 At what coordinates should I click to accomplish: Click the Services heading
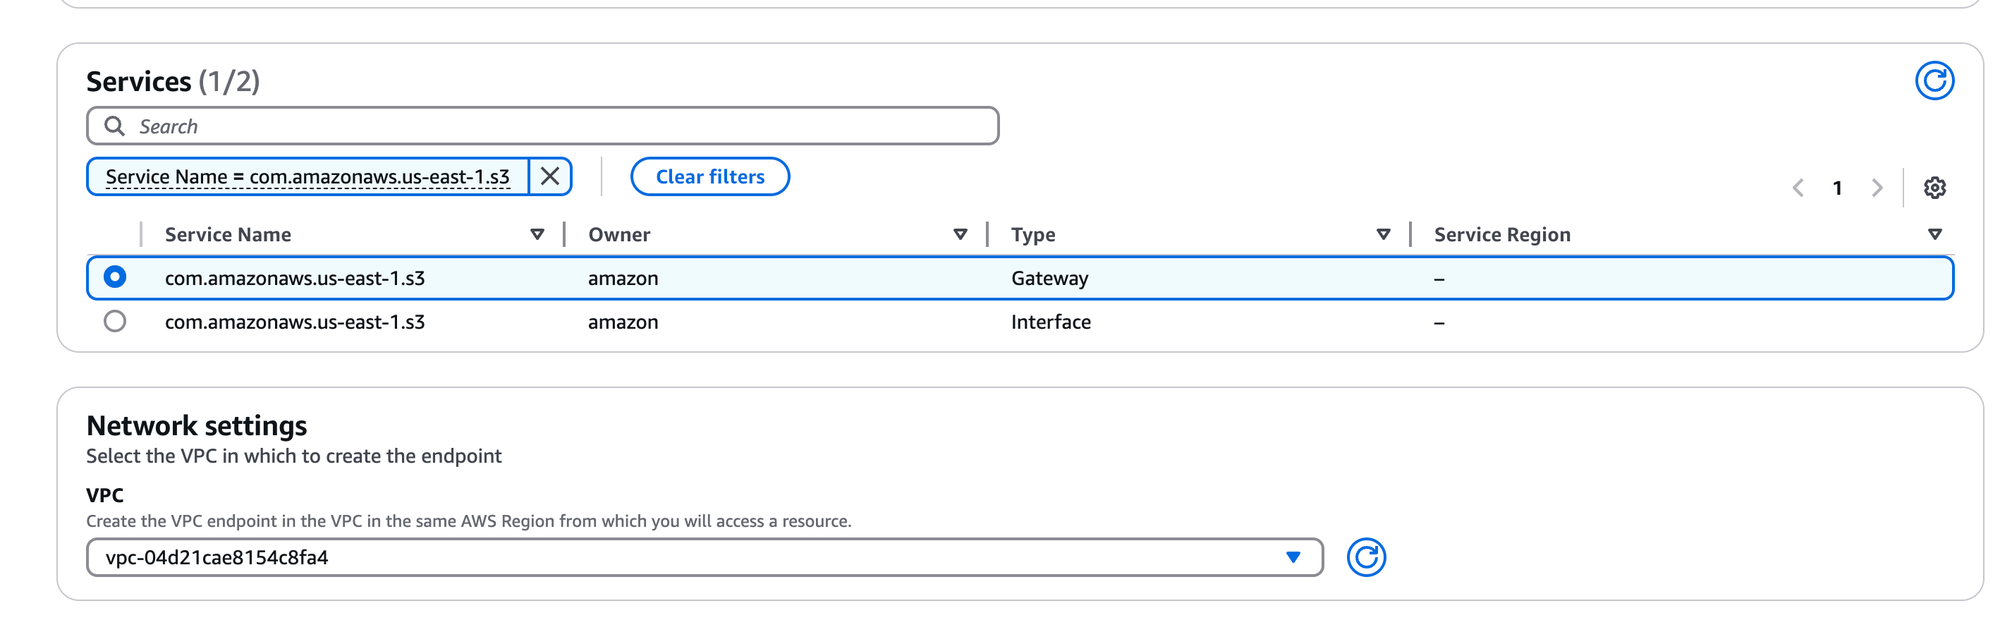(173, 81)
